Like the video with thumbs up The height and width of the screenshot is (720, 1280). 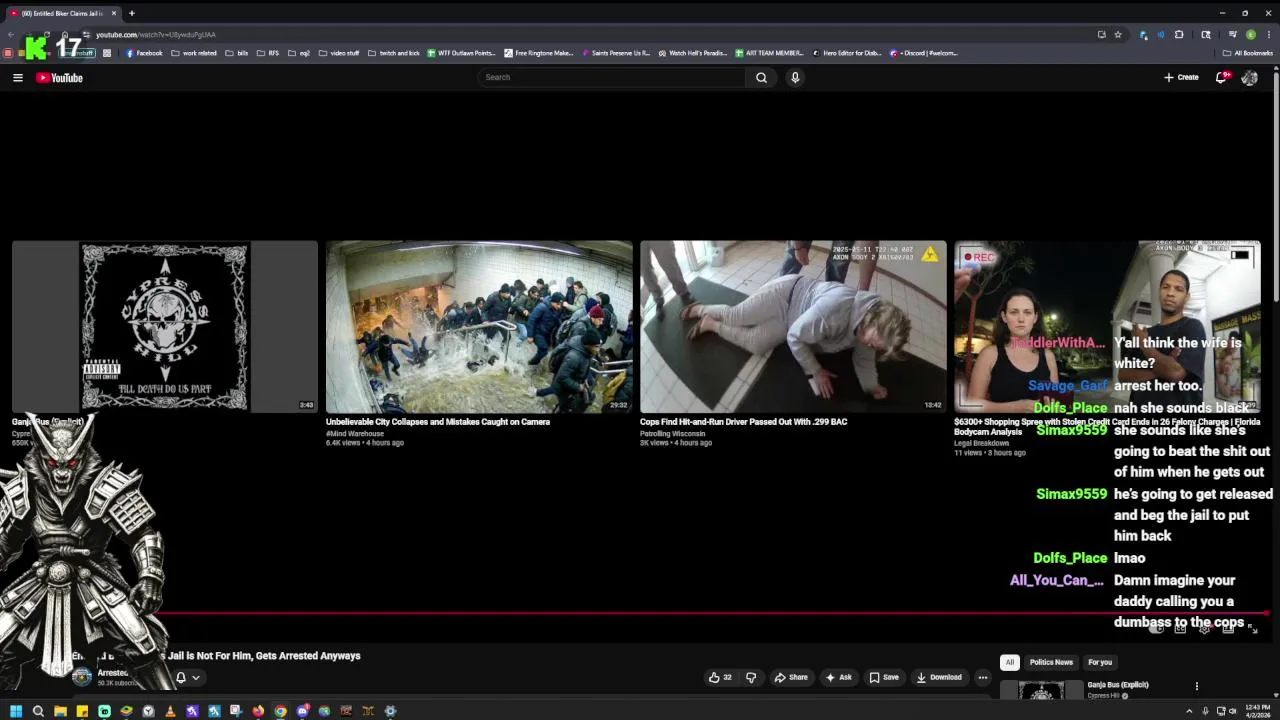click(x=720, y=677)
